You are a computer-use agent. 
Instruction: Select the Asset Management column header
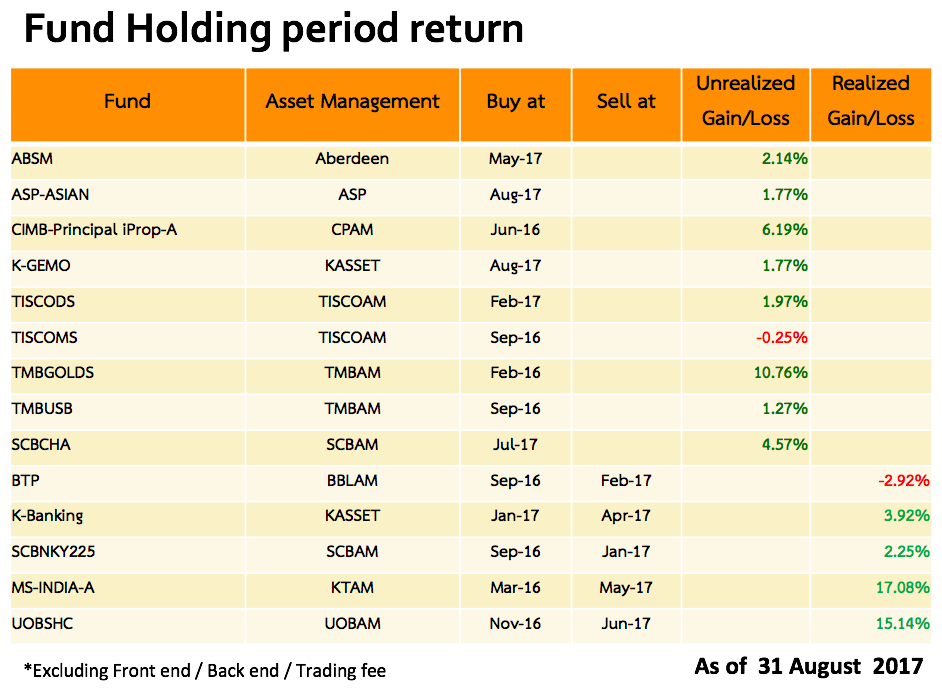[x=352, y=101]
